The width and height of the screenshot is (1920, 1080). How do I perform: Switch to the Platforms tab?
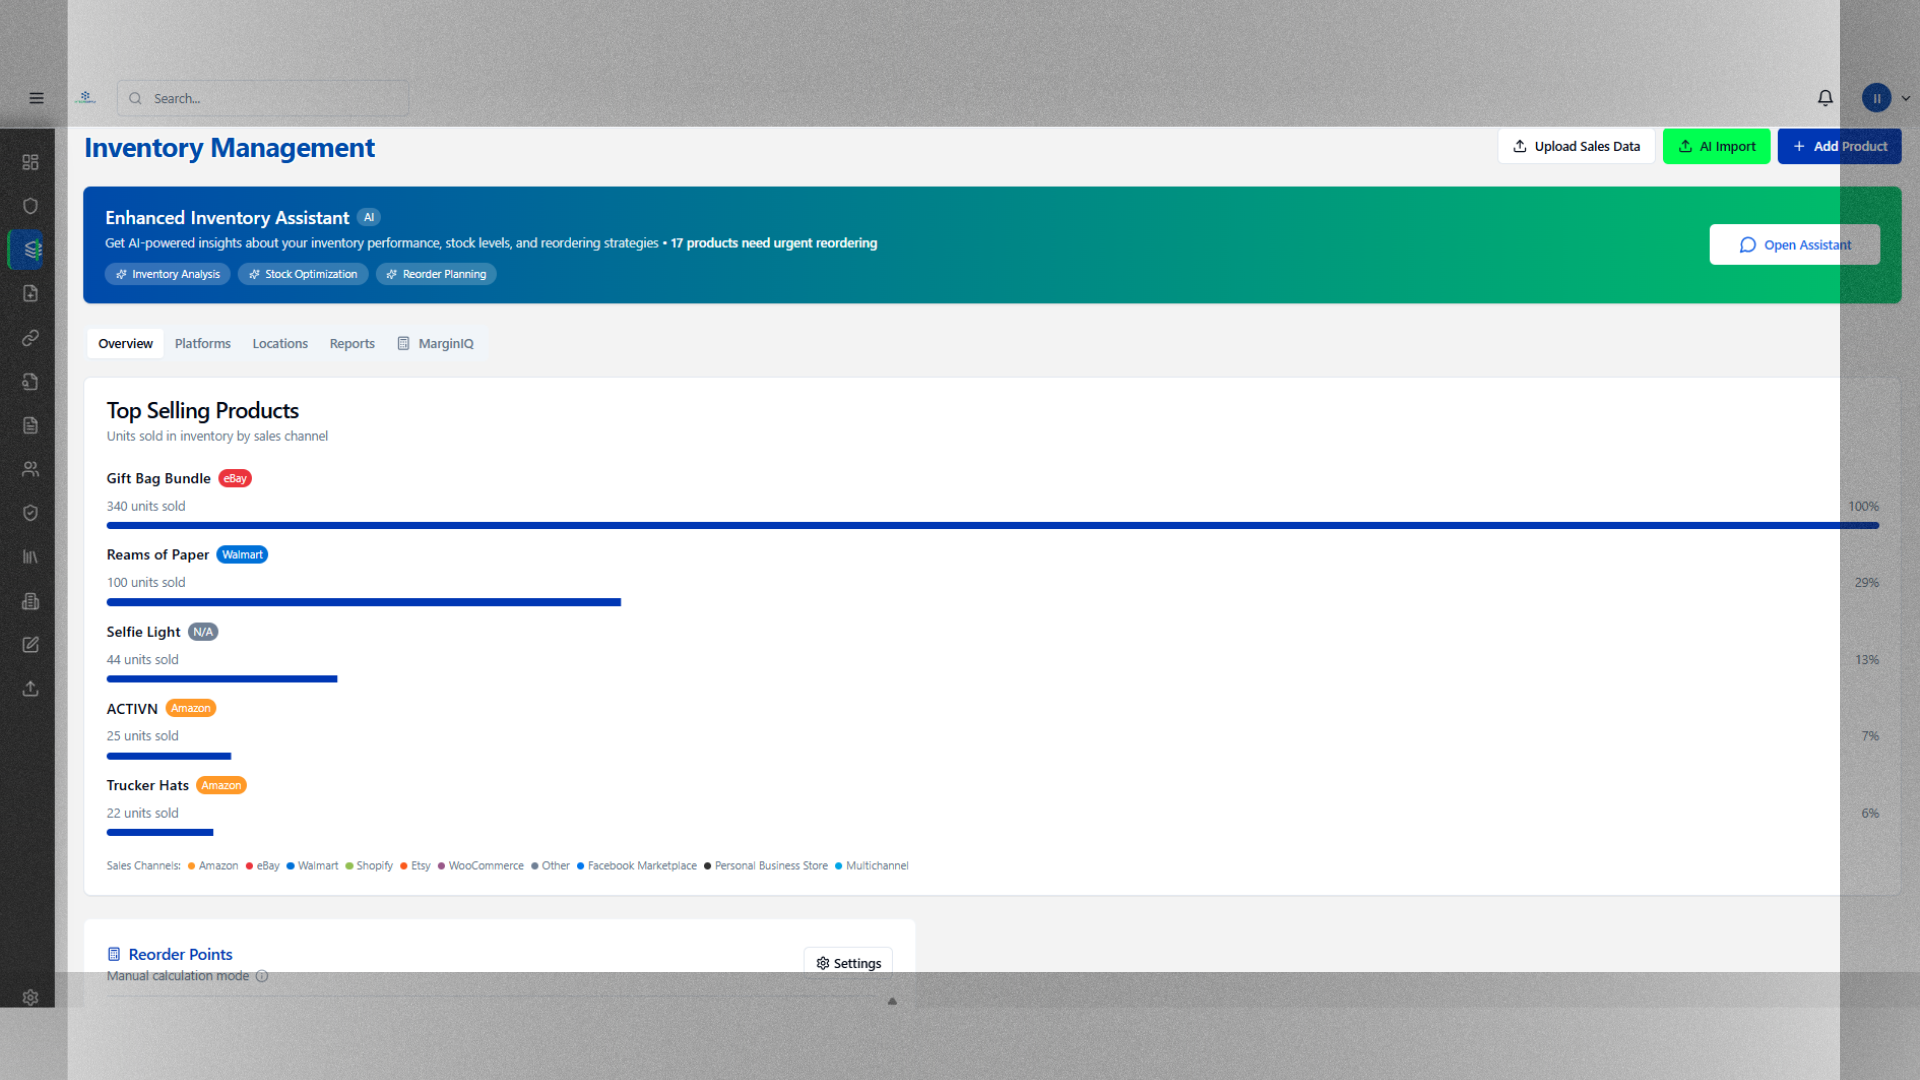tap(202, 343)
